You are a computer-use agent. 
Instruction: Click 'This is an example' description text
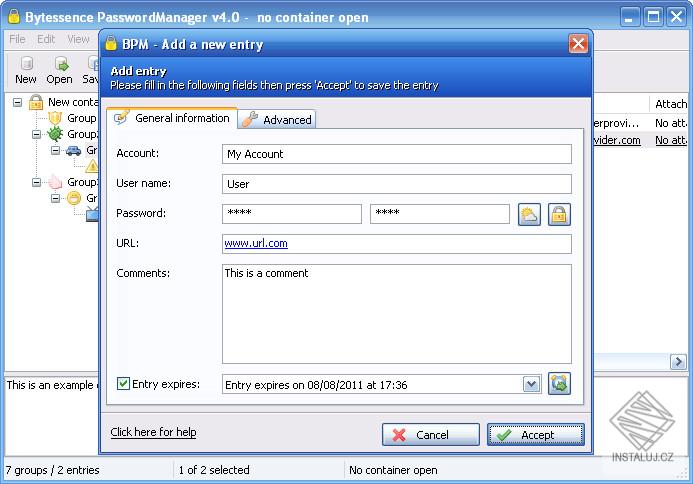(x=51, y=385)
